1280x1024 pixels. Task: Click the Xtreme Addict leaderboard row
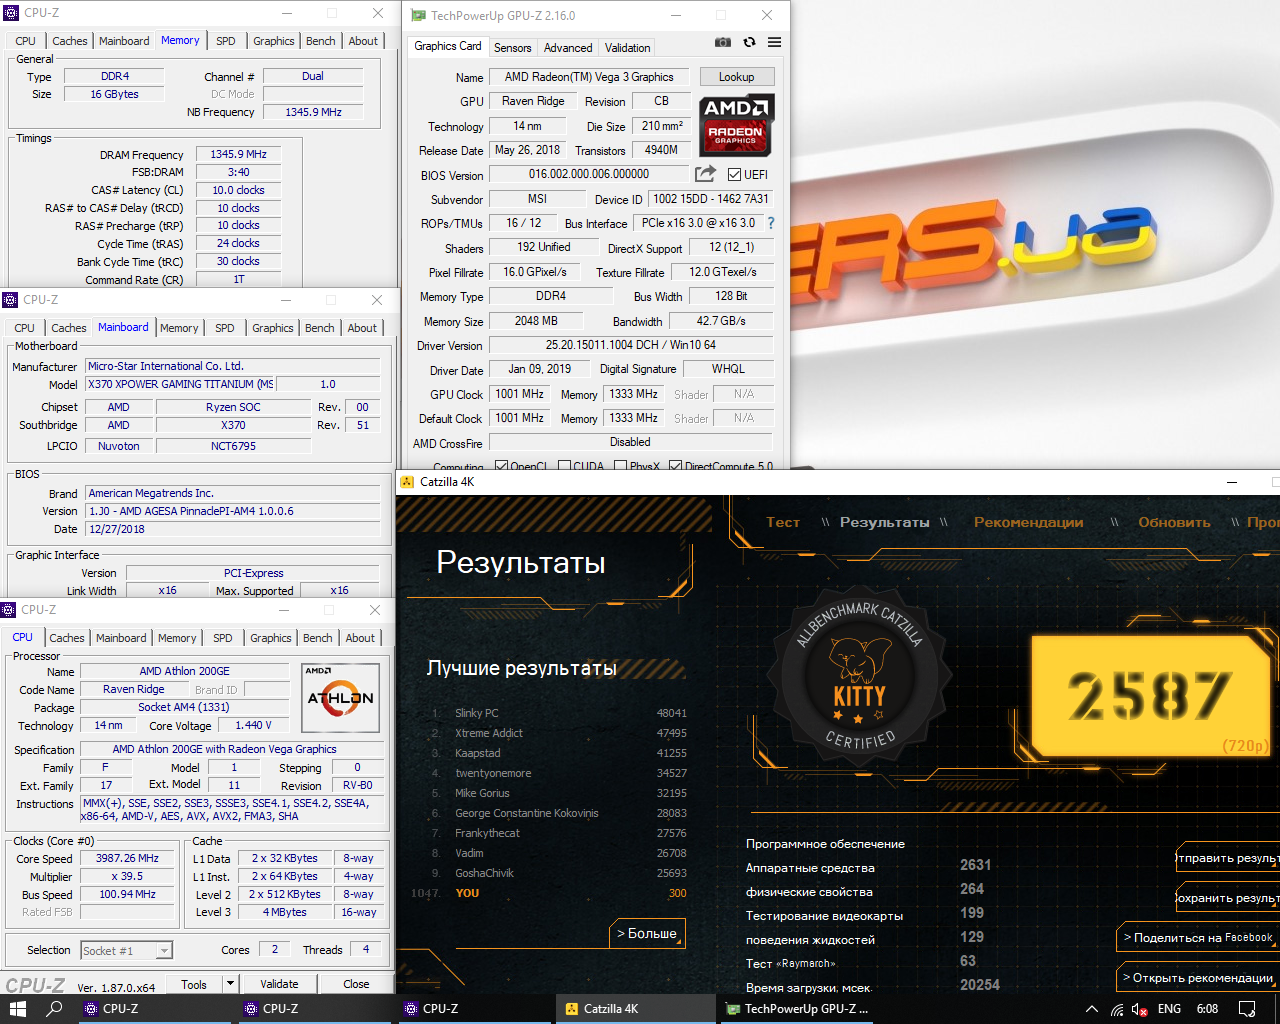[x=560, y=733]
